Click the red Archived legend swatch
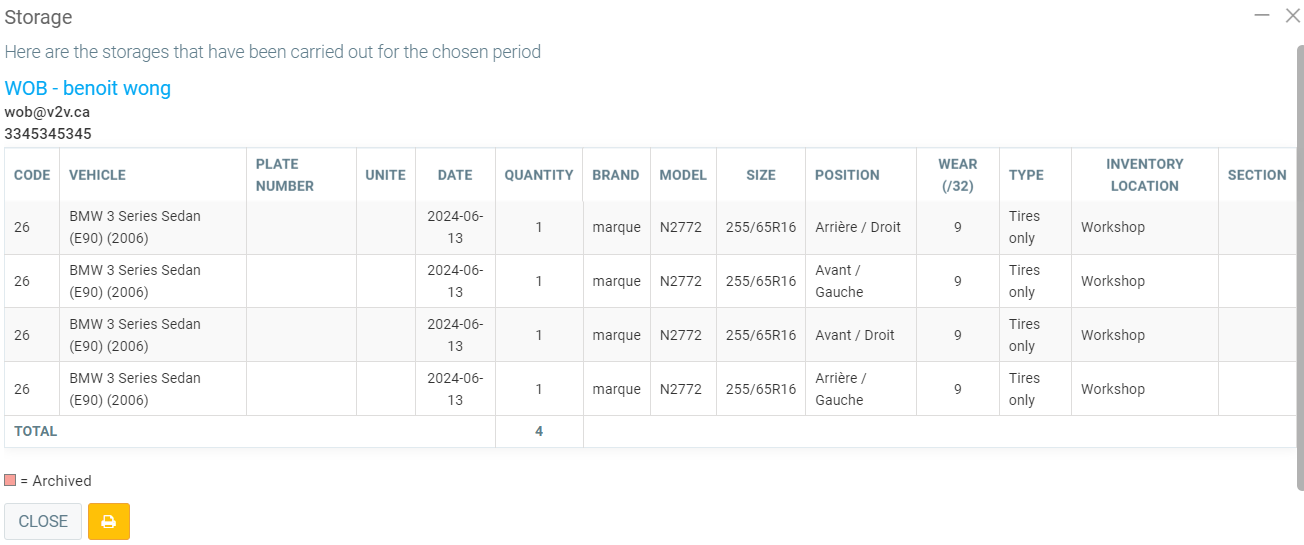Viewport: 1304px width, 545px height. point(10,480)
